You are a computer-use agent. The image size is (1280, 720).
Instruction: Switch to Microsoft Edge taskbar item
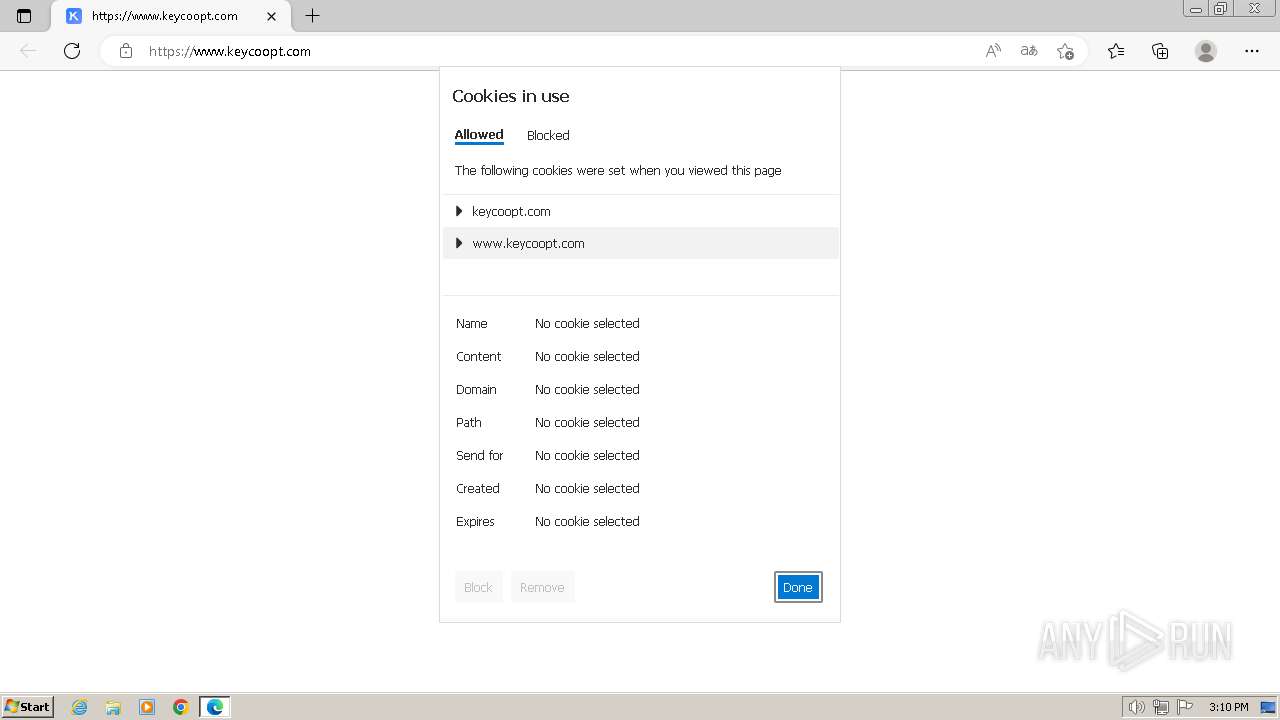215,707
